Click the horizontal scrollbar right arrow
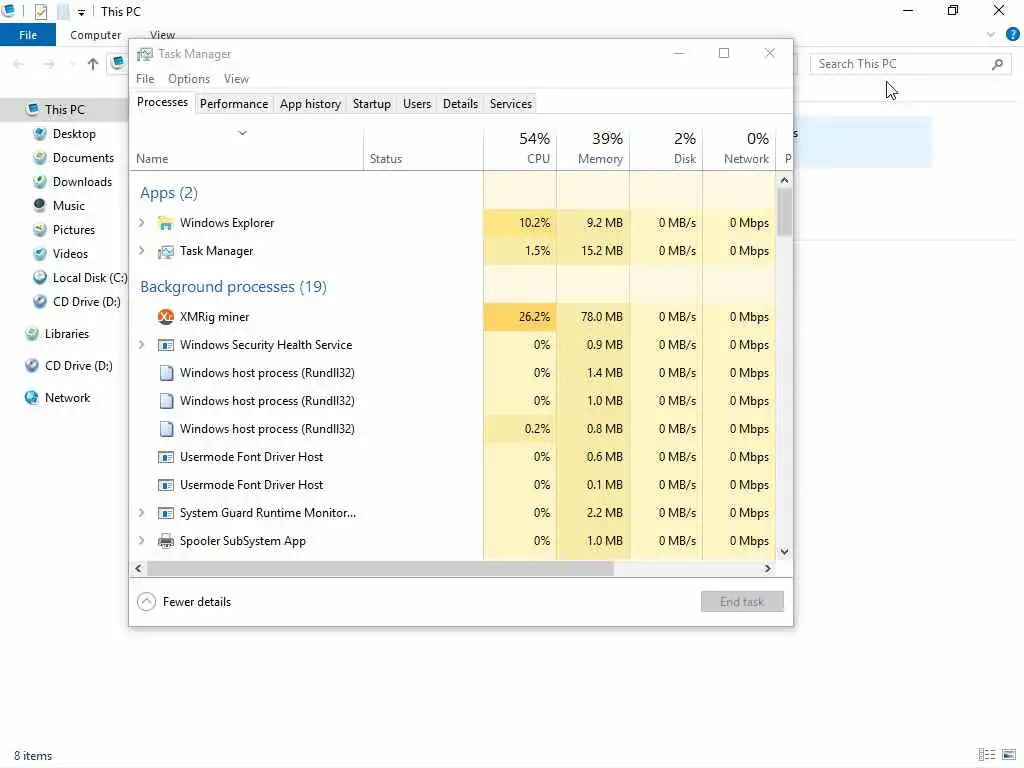This screenshot has height=768, width=1024. (767, 569)
